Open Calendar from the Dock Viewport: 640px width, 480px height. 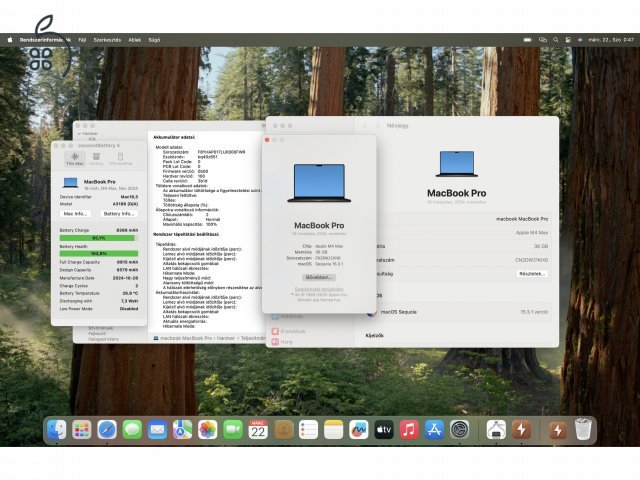click(258, 430)
